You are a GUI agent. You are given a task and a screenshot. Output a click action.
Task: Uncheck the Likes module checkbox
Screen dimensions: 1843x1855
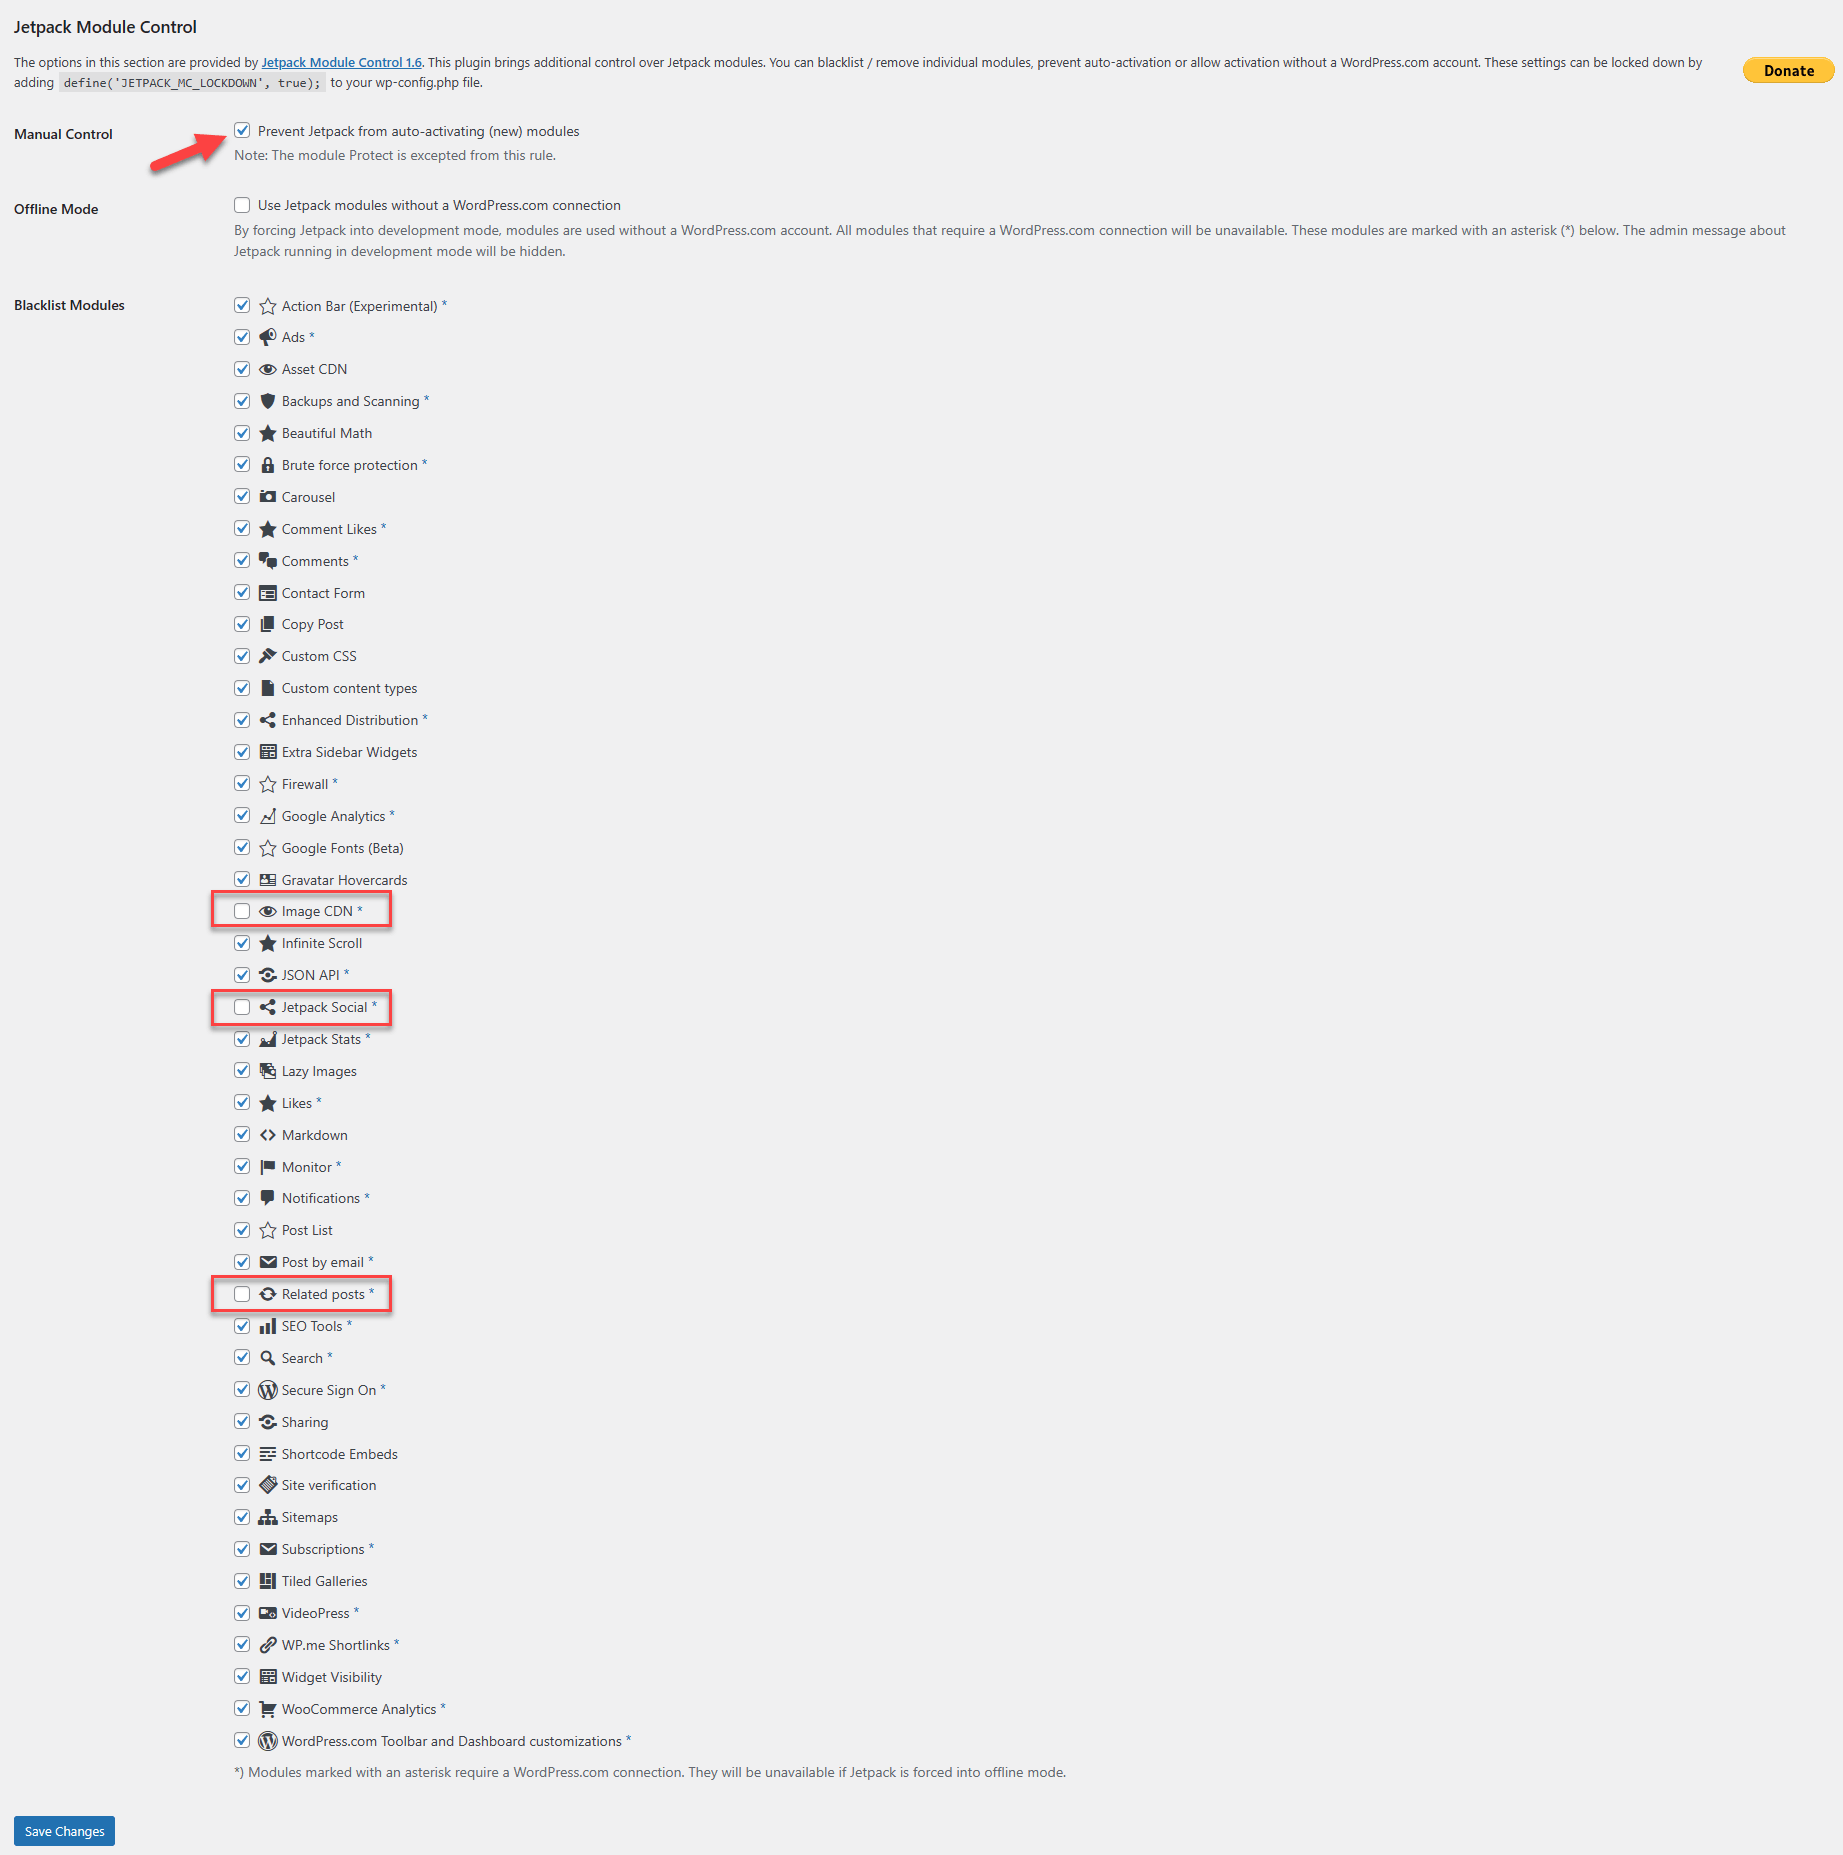point(242,1103)
